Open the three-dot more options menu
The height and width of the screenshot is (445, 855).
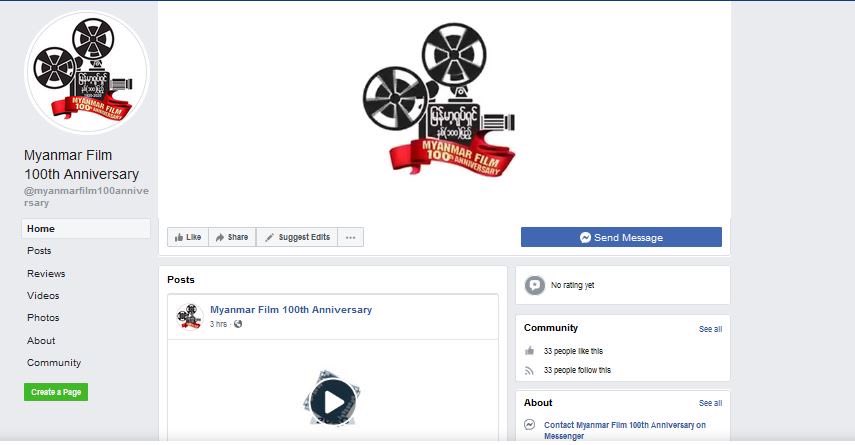(350, 237)
